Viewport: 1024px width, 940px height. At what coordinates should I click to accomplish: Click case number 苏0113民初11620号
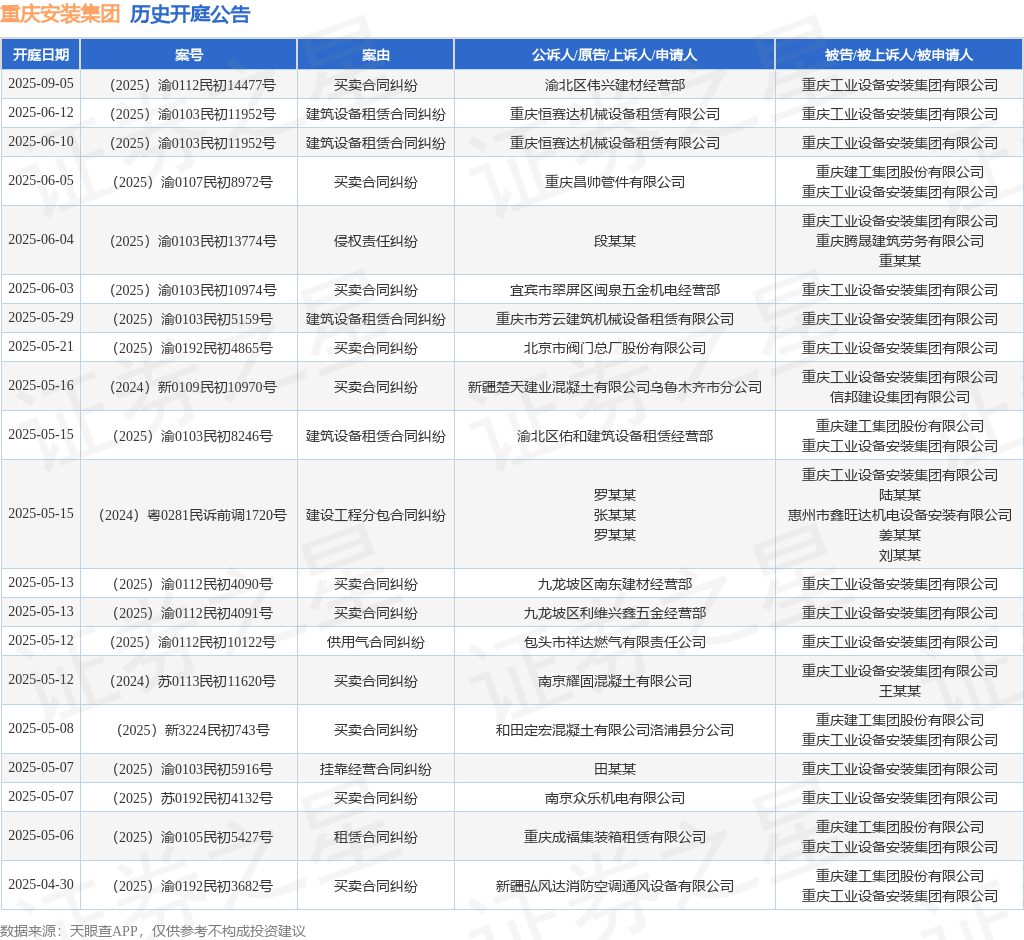217,681
